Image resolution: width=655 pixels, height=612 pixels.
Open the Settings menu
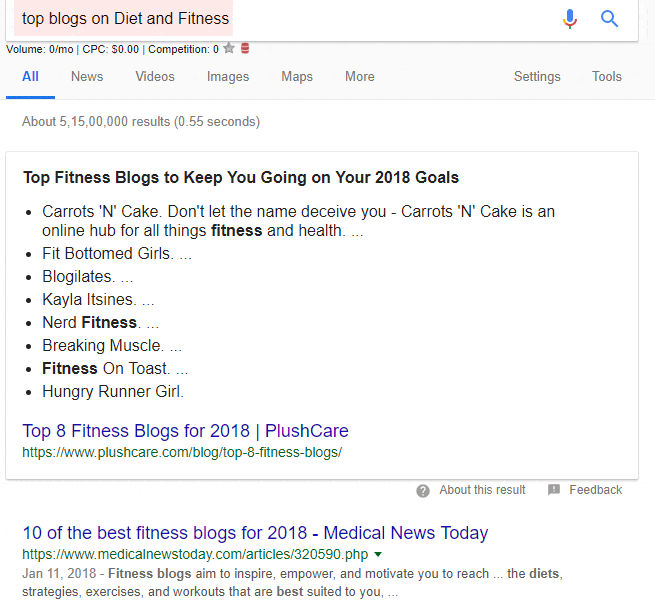tap(537, 77)
